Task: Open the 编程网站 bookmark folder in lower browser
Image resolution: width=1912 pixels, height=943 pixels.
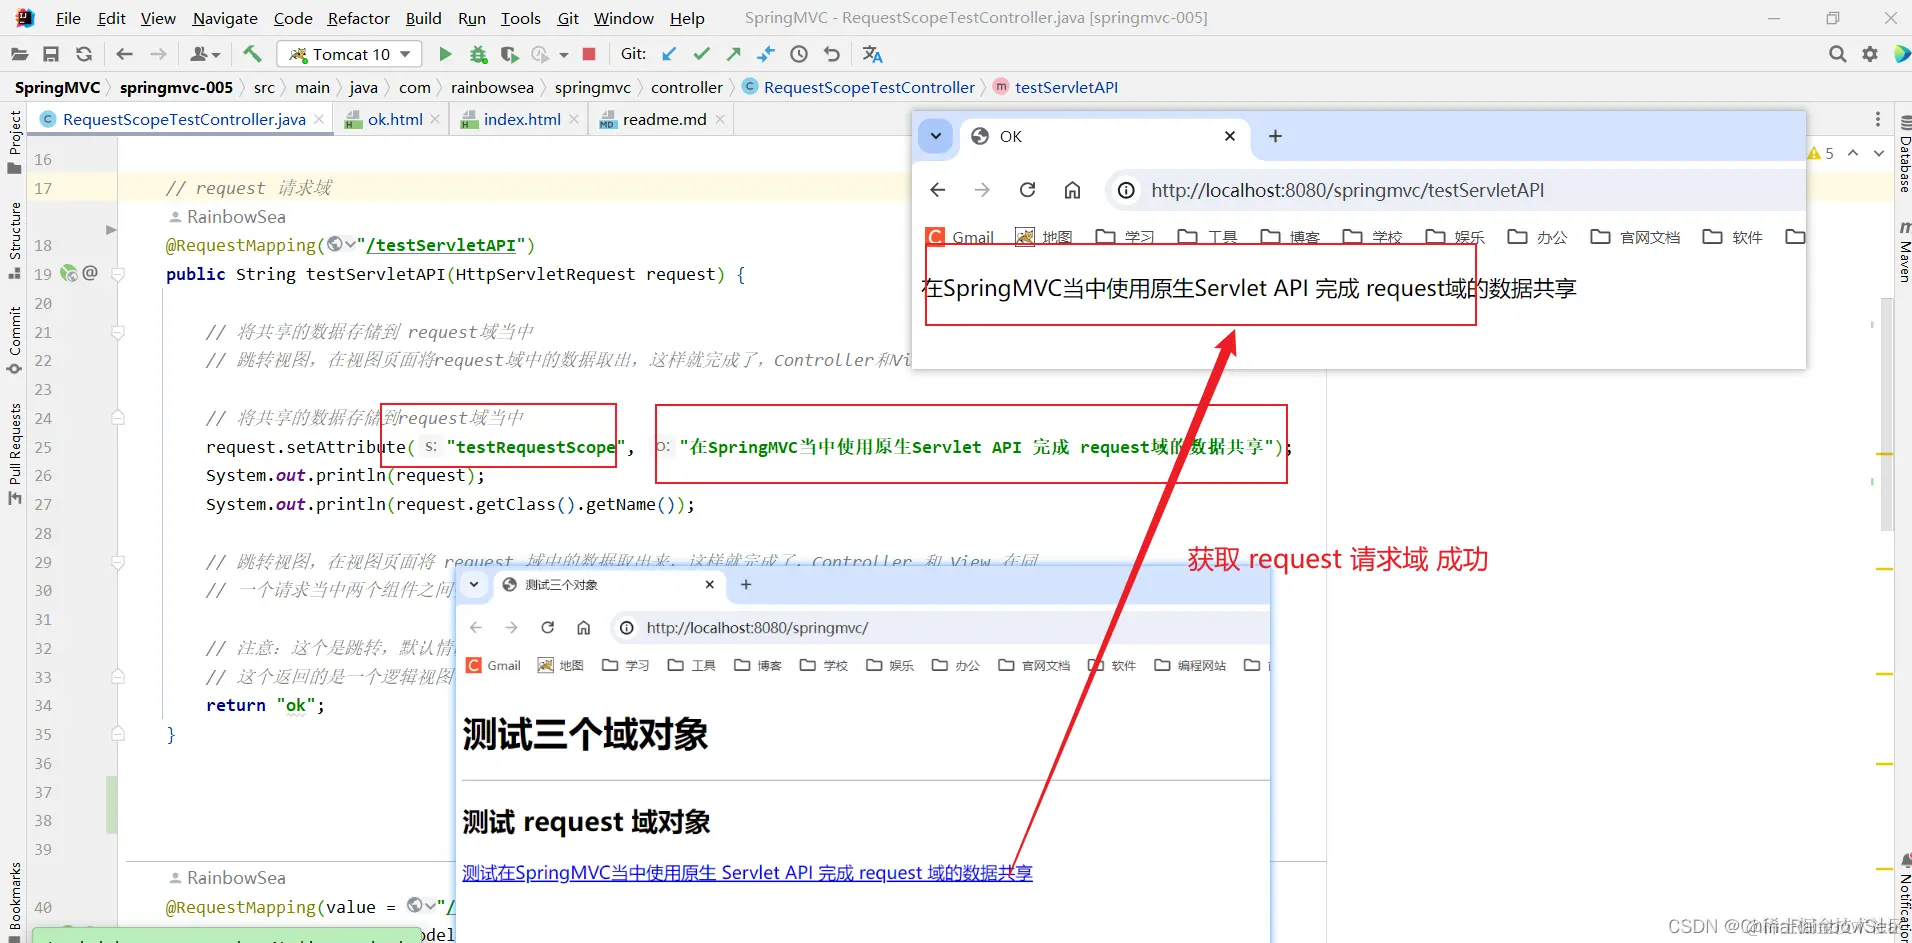Action: [x=1190, y=665]
